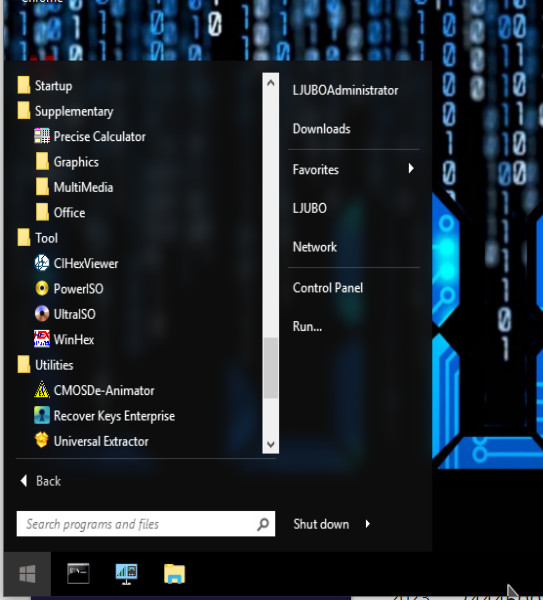Open the Downloads menu entry
Viewport: 543px width, 600px height.
(x=321, y=129)
